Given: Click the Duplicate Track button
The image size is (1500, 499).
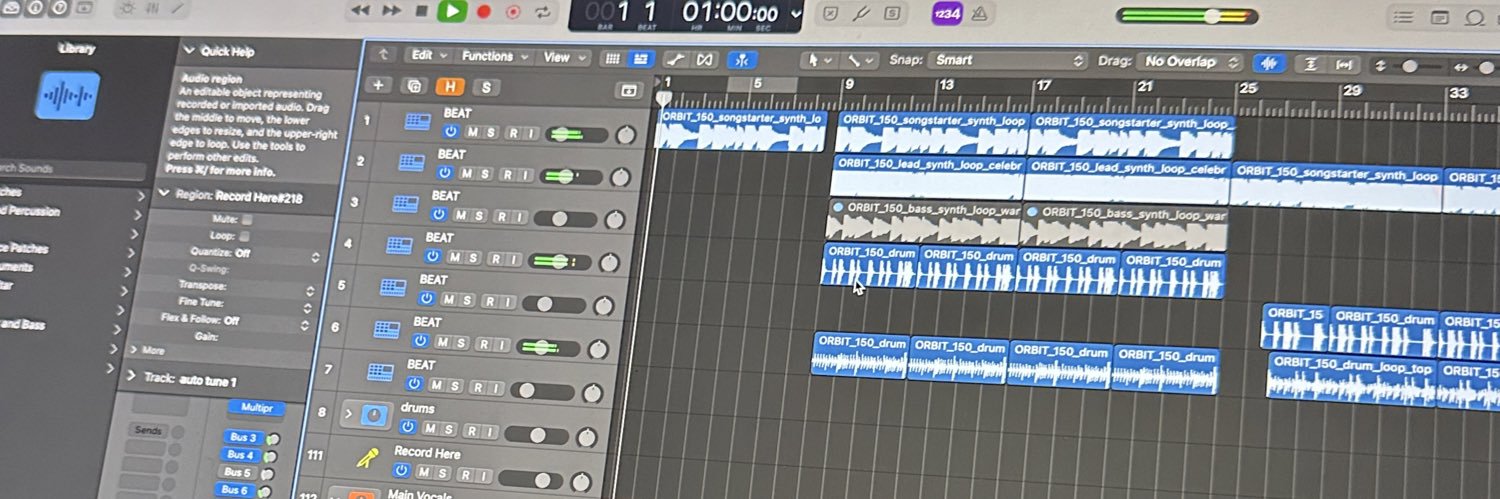Looking at the screenshot, I should 415,86.
